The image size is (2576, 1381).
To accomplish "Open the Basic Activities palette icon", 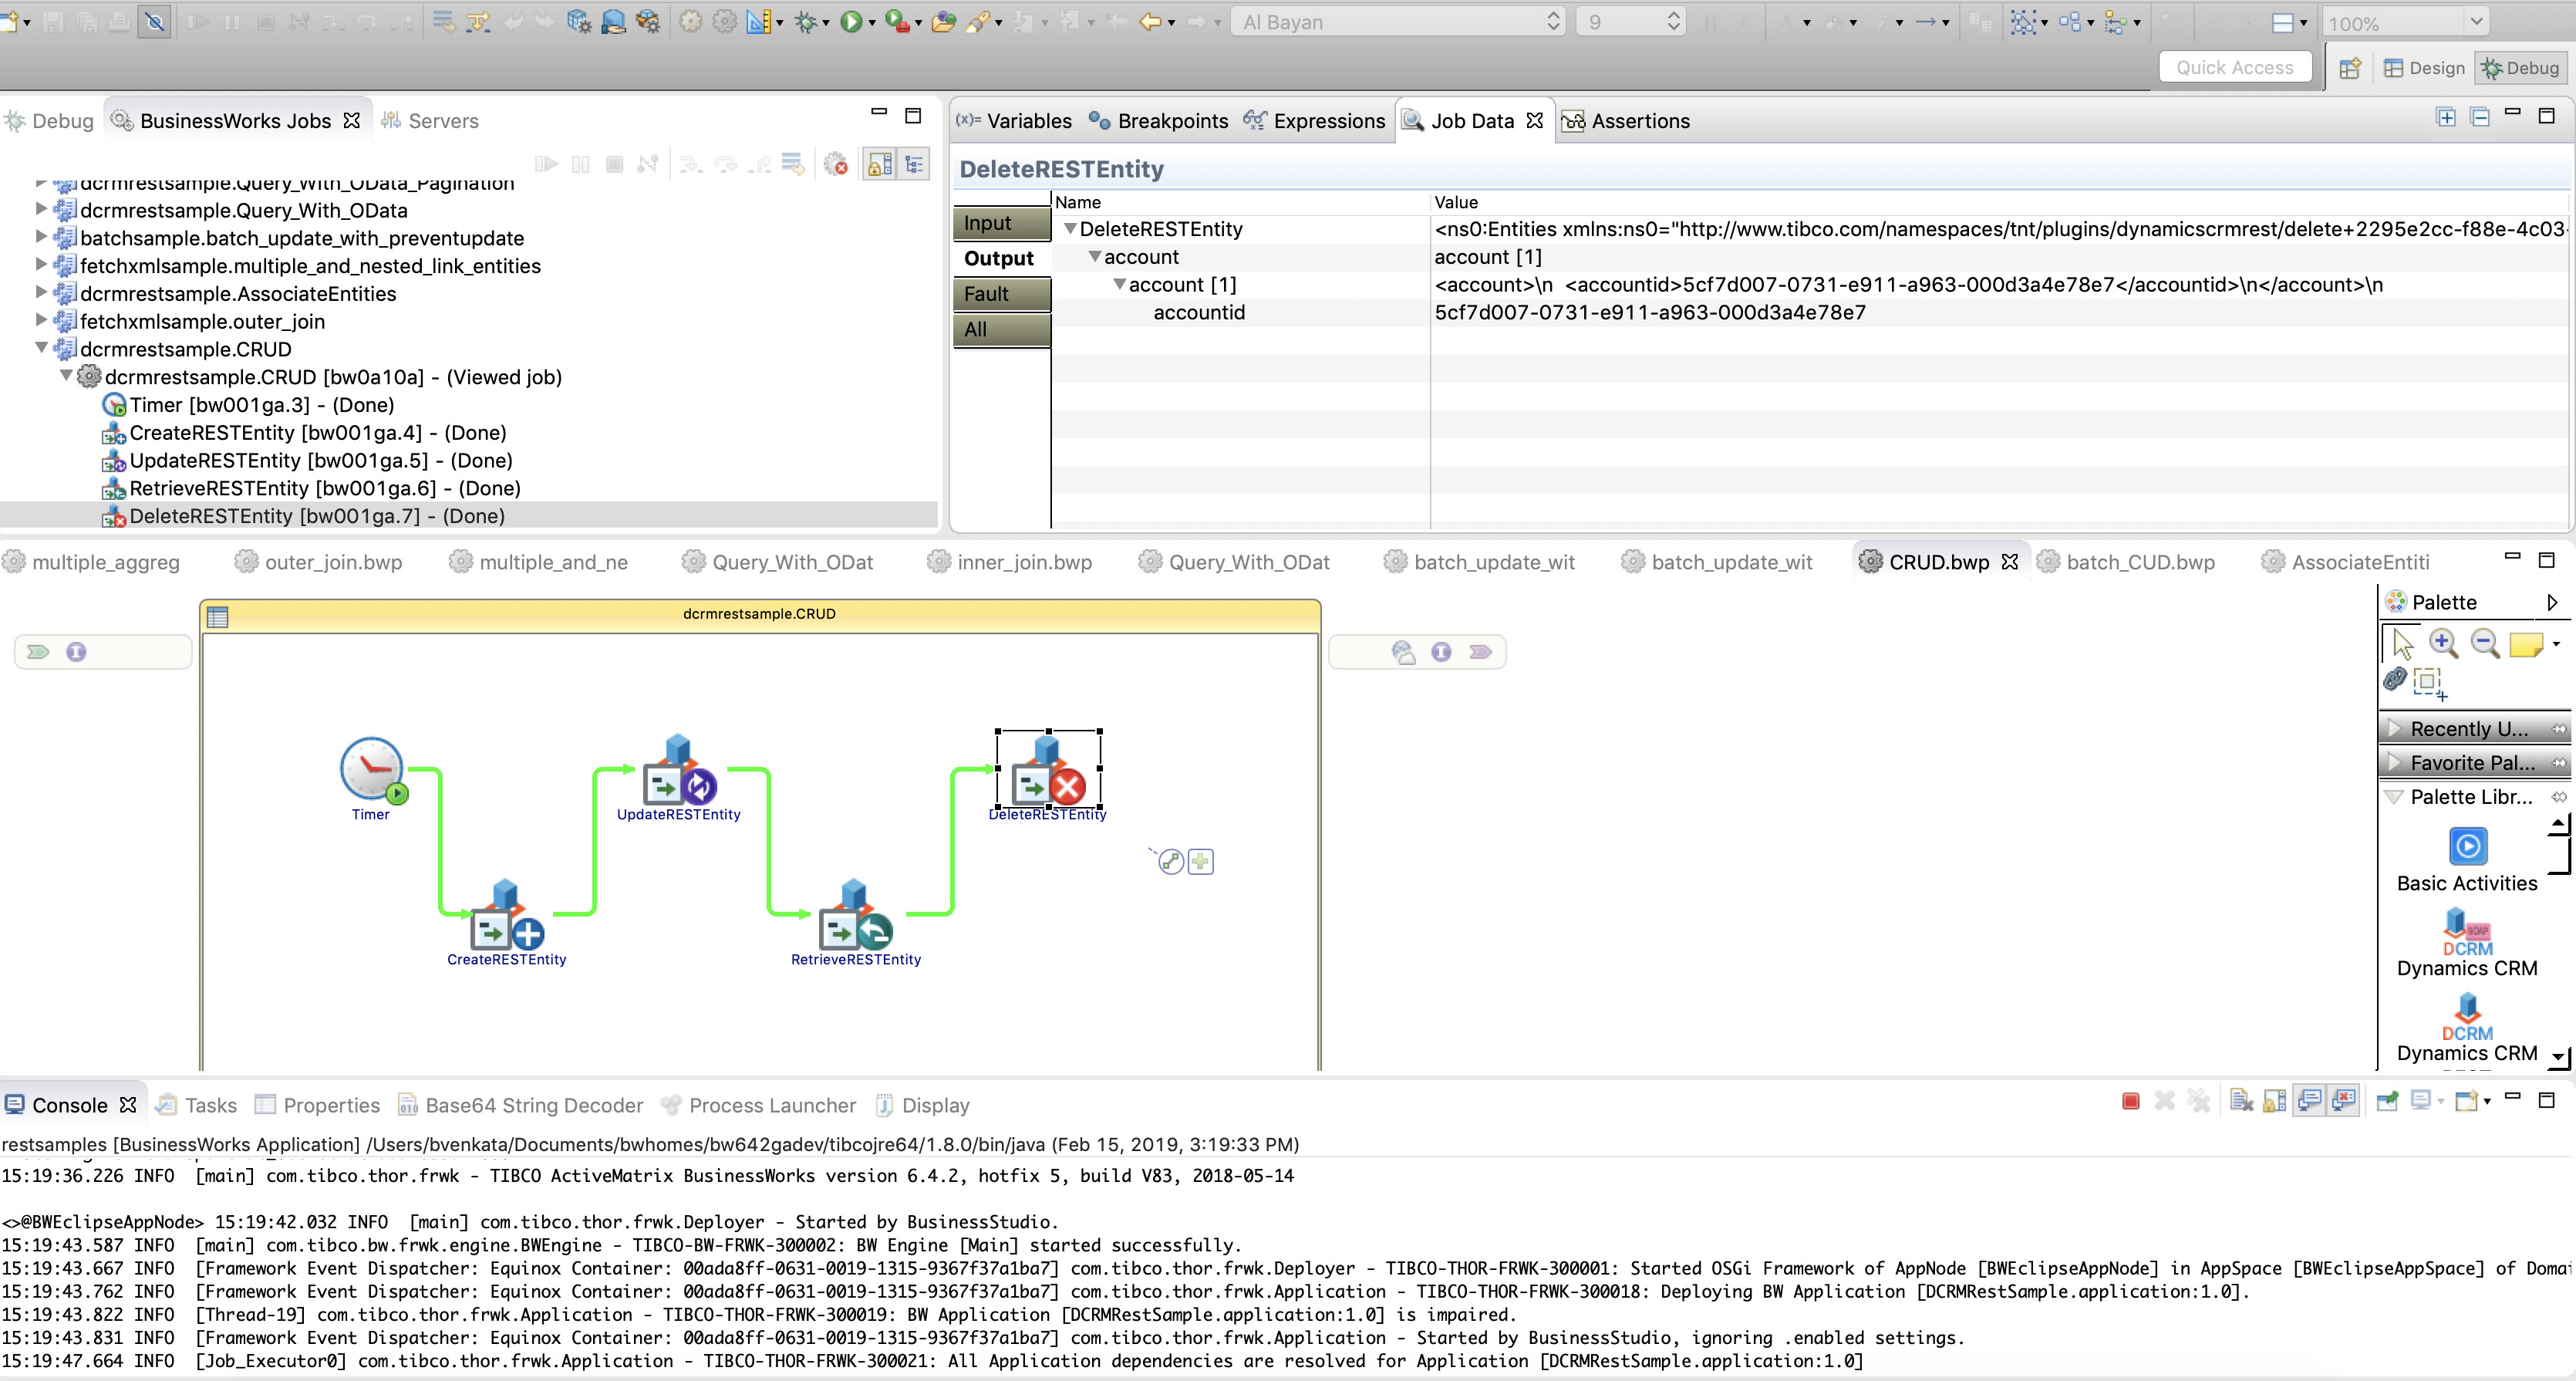I will [2467, 847].
